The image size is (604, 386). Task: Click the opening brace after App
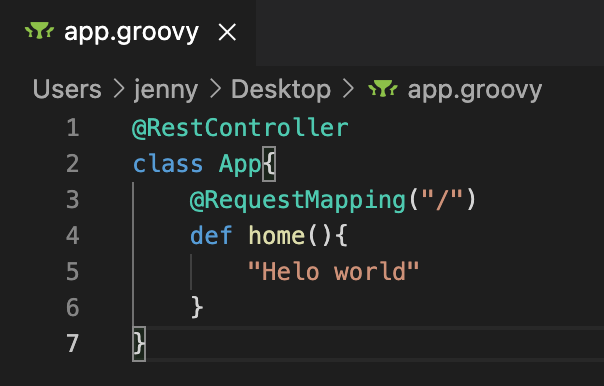coord(269,164)
